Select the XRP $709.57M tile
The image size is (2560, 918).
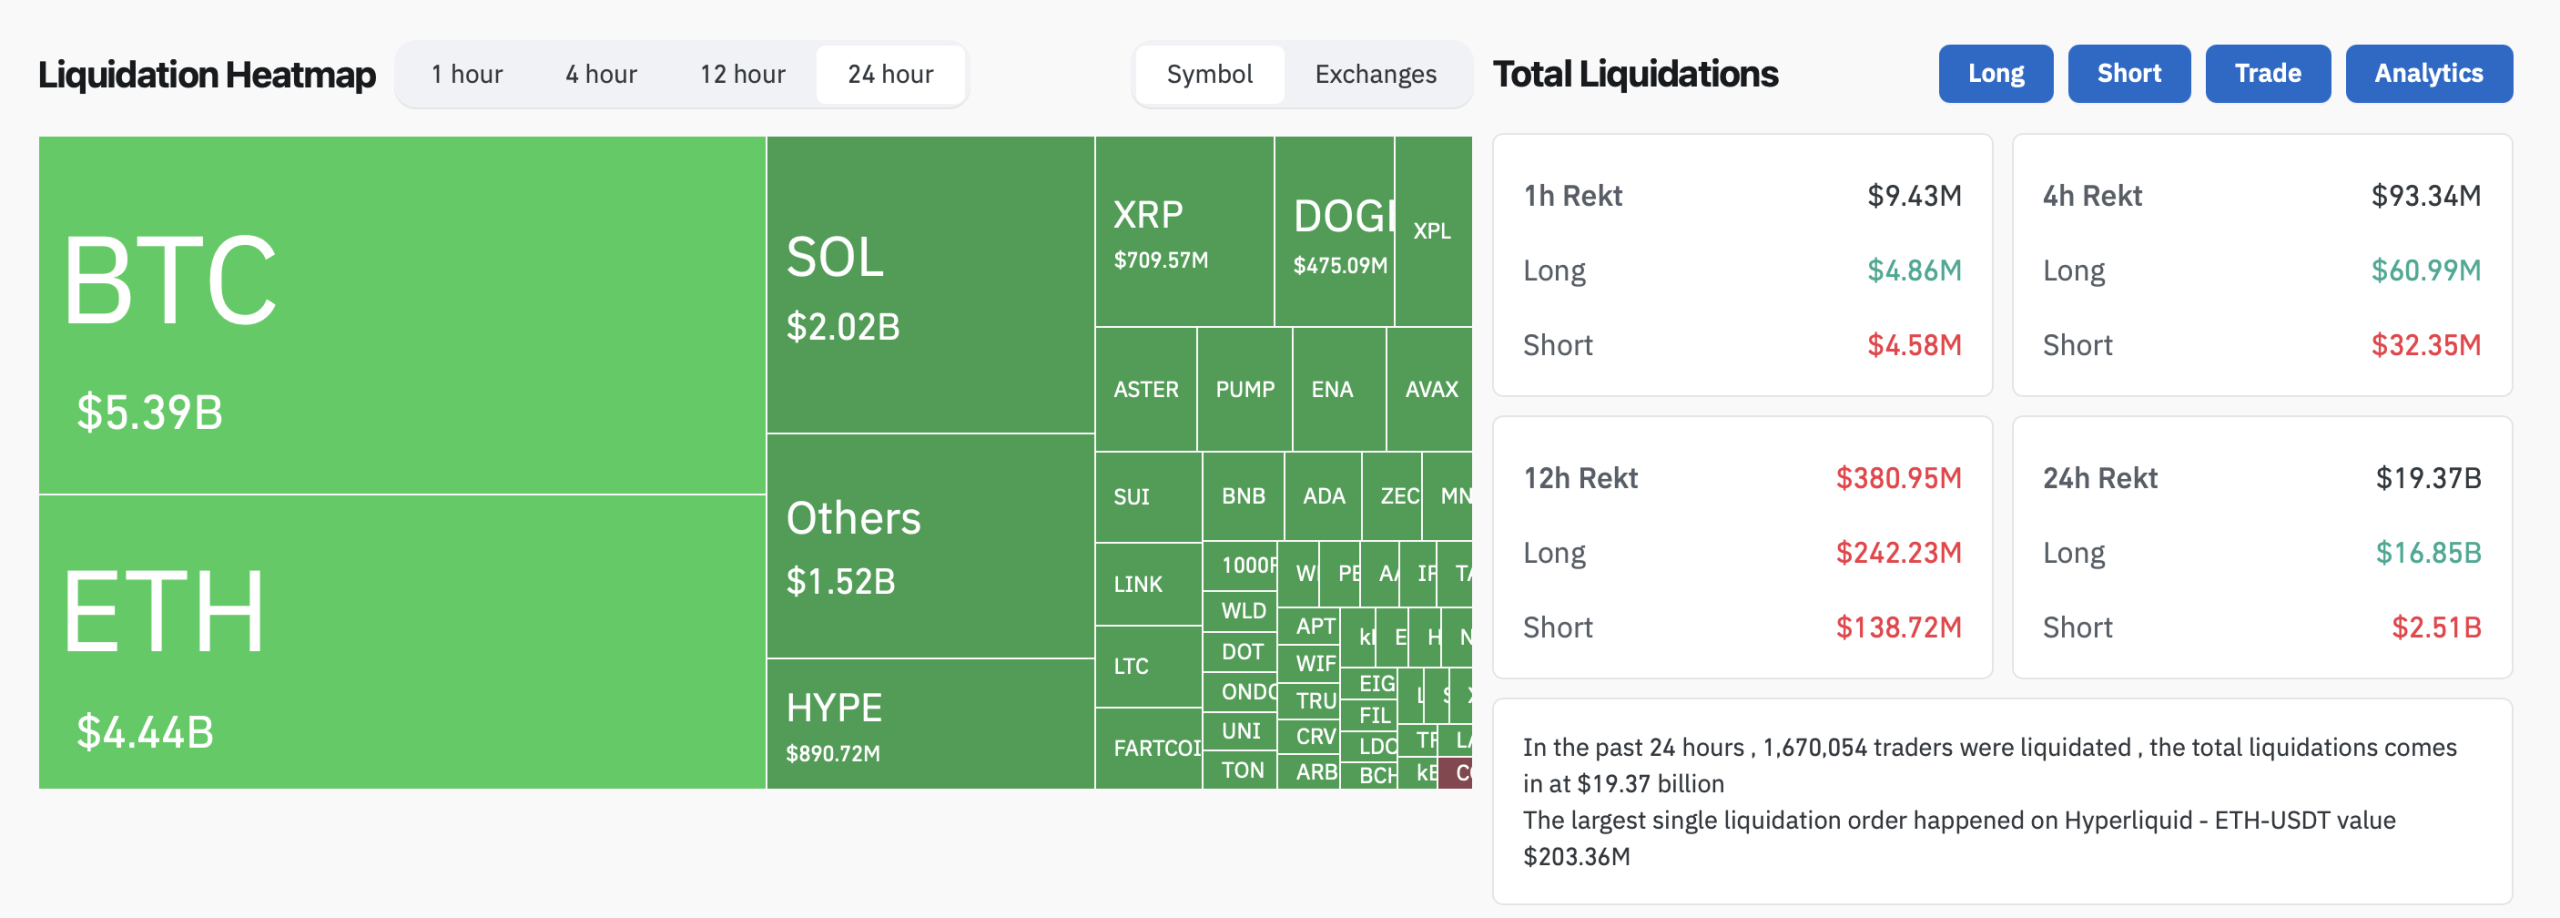1184,232
